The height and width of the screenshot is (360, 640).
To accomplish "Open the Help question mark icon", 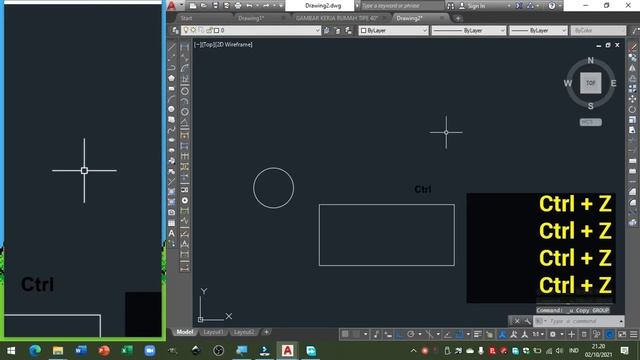I will coord(552,6).
